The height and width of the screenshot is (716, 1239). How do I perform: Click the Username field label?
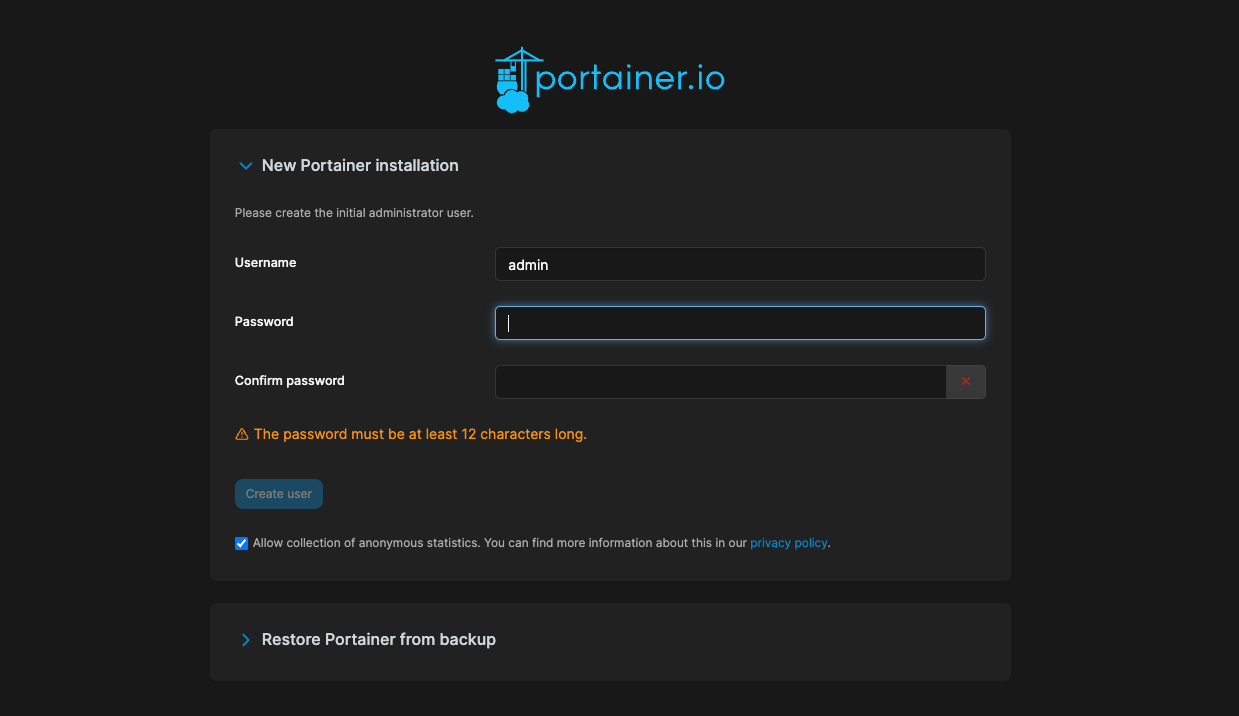click(x=265, y=263)
